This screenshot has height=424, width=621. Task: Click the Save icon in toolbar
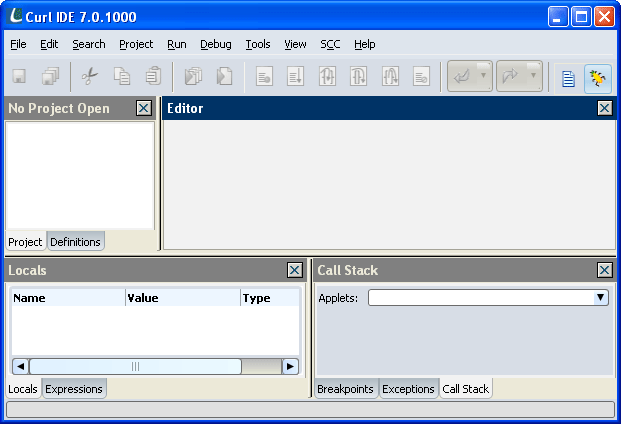tap(19, 77)
